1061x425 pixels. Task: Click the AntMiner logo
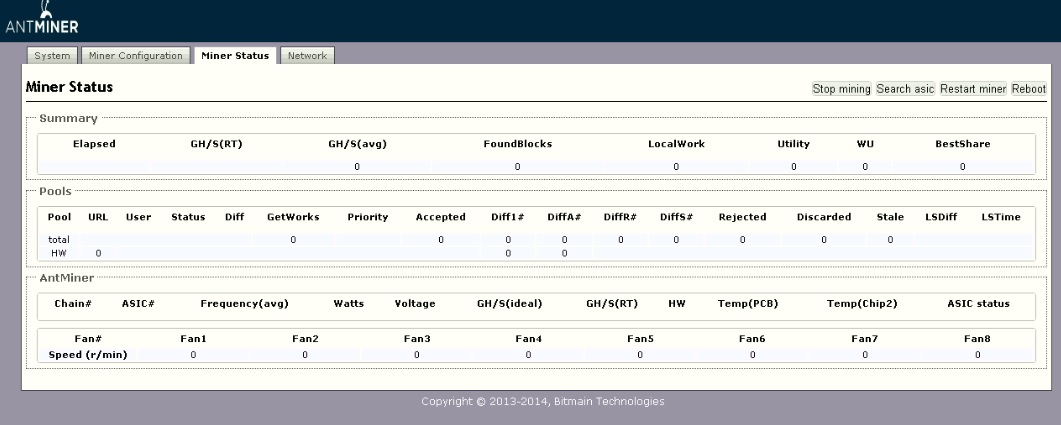42,18
